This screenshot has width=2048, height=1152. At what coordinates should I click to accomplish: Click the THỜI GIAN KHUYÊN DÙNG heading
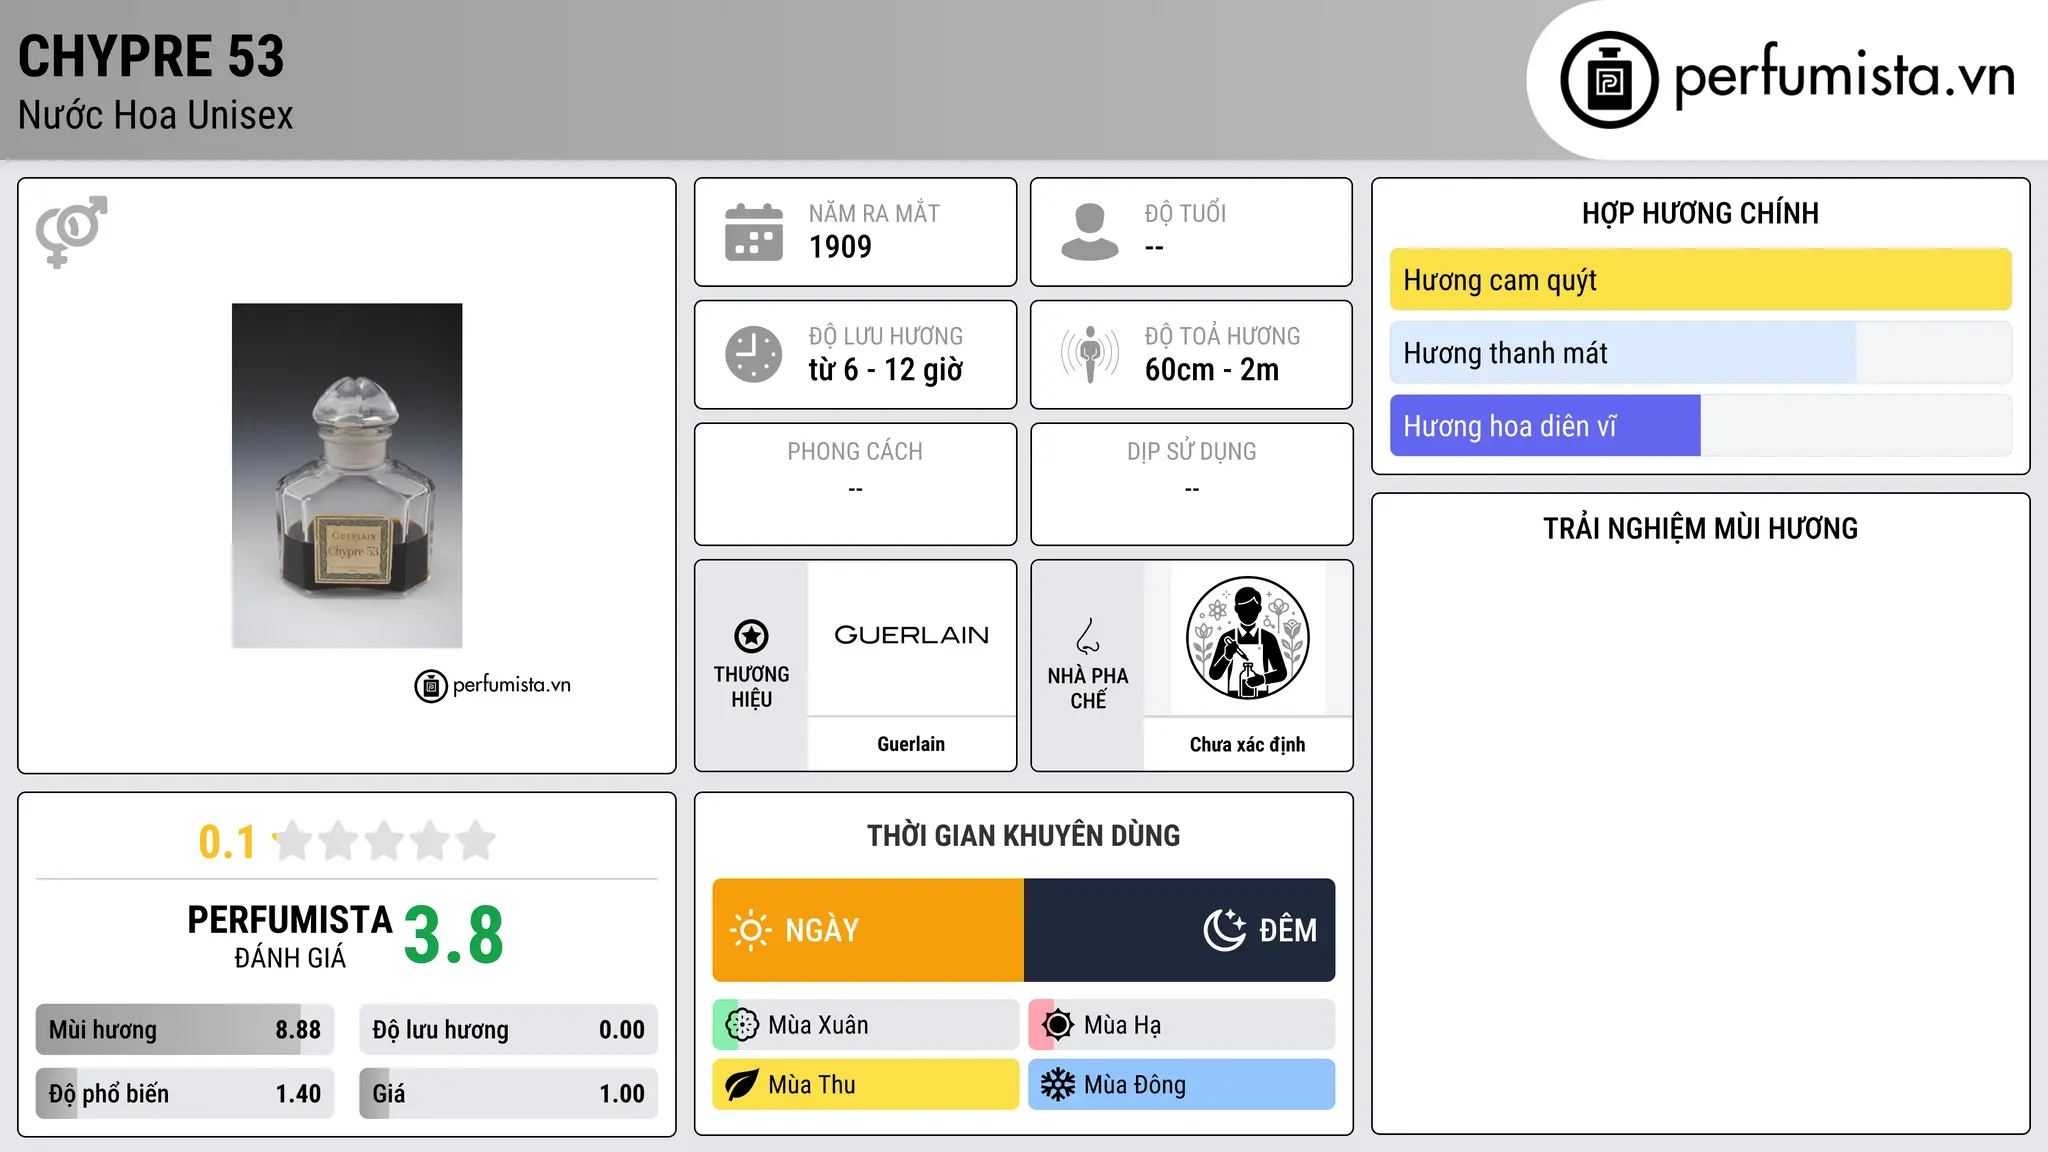(x=1024, y=836)
